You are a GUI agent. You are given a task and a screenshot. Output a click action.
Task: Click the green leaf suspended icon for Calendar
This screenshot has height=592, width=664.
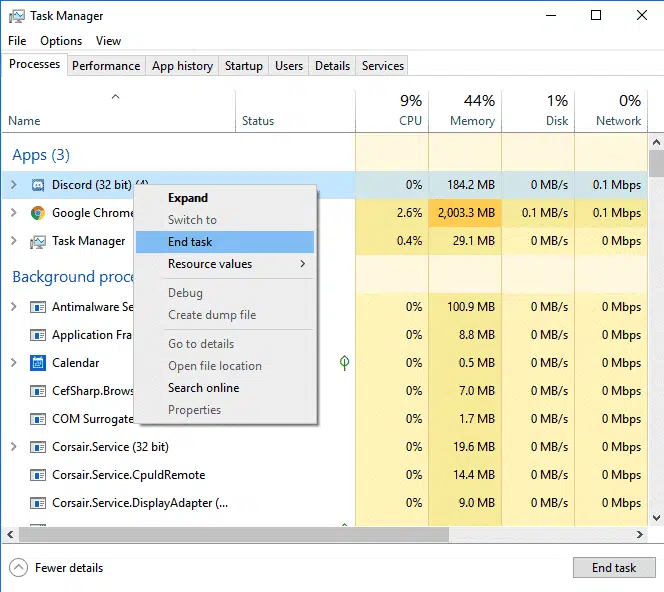coord(345,362)
